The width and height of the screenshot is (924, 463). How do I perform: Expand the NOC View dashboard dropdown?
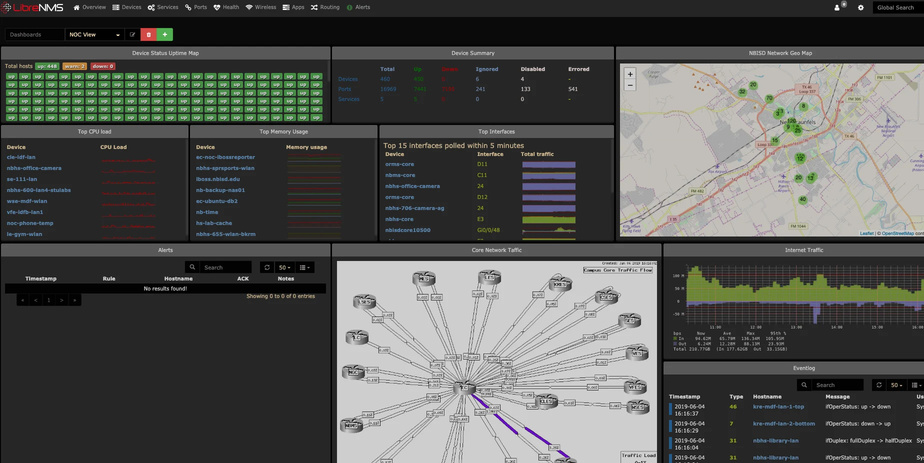(94, 35)
